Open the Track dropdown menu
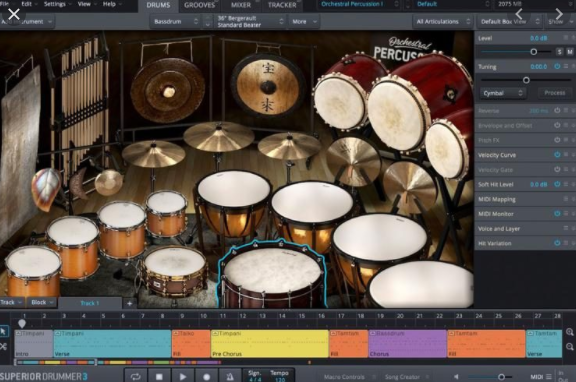This screenshot has height=382, width=576. coord(12,303)
